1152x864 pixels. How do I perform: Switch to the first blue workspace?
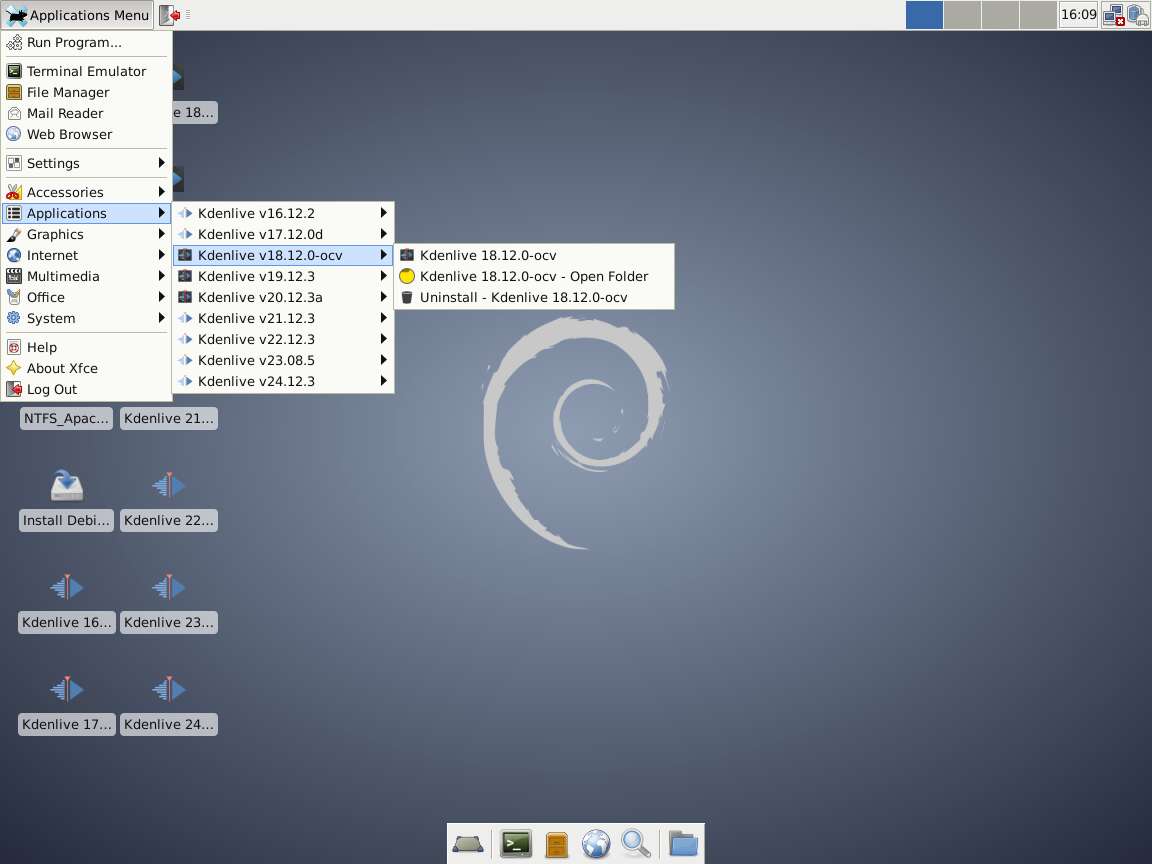(924, 15)
